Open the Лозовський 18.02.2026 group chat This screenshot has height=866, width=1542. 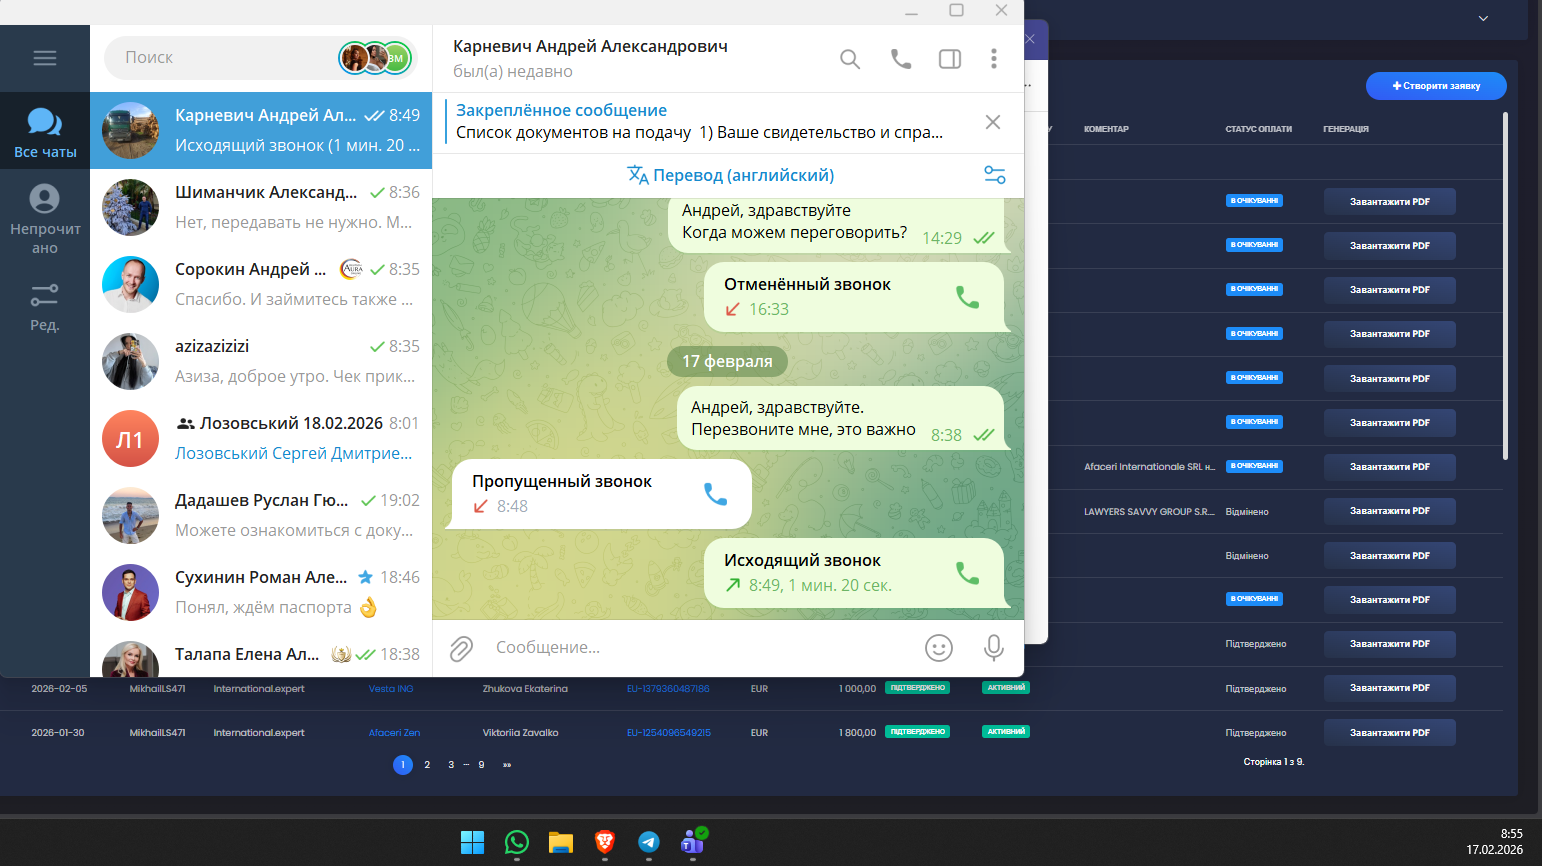pos(261,438)
